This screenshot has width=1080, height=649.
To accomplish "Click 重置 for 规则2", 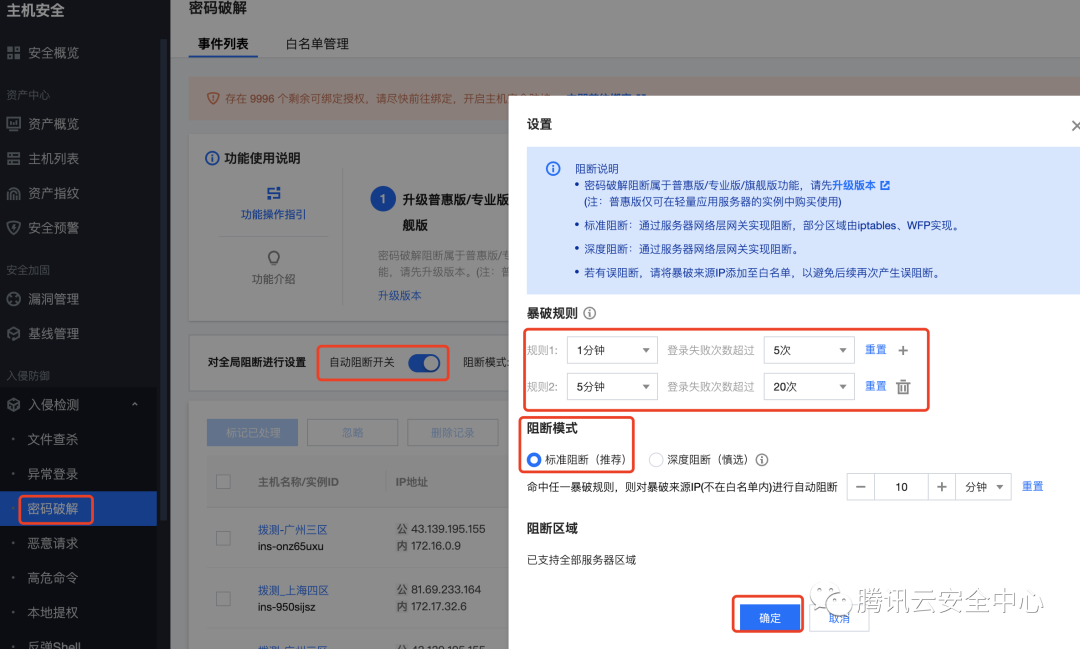I will pyautogui.click(x=875, y=386).
